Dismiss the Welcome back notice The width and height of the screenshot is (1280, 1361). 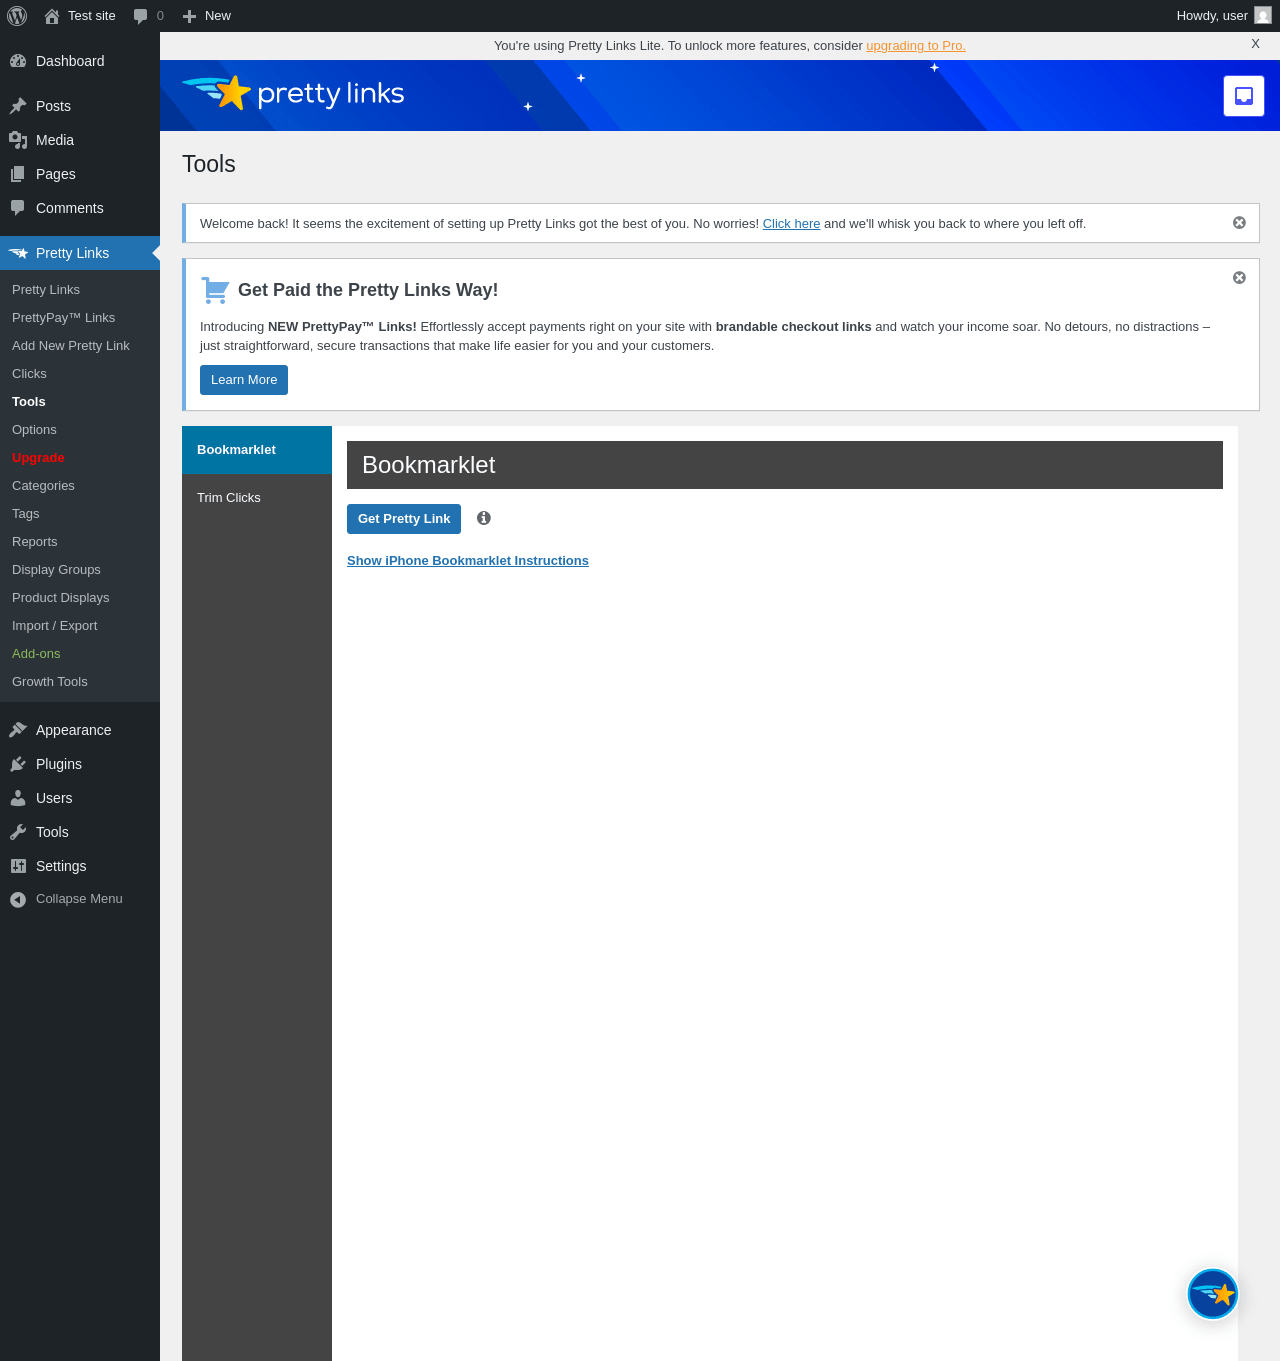1239,223
